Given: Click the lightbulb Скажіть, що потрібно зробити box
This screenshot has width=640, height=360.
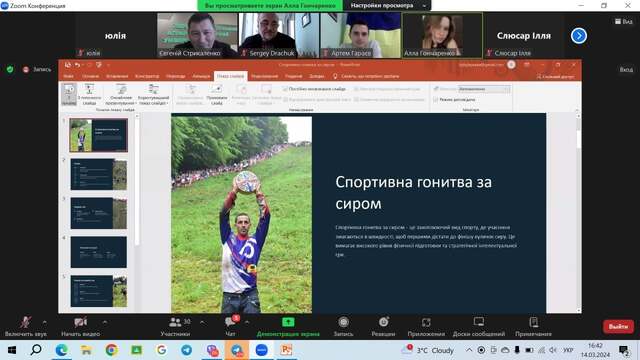Looking at the screenshot, I should pos(366,76).
